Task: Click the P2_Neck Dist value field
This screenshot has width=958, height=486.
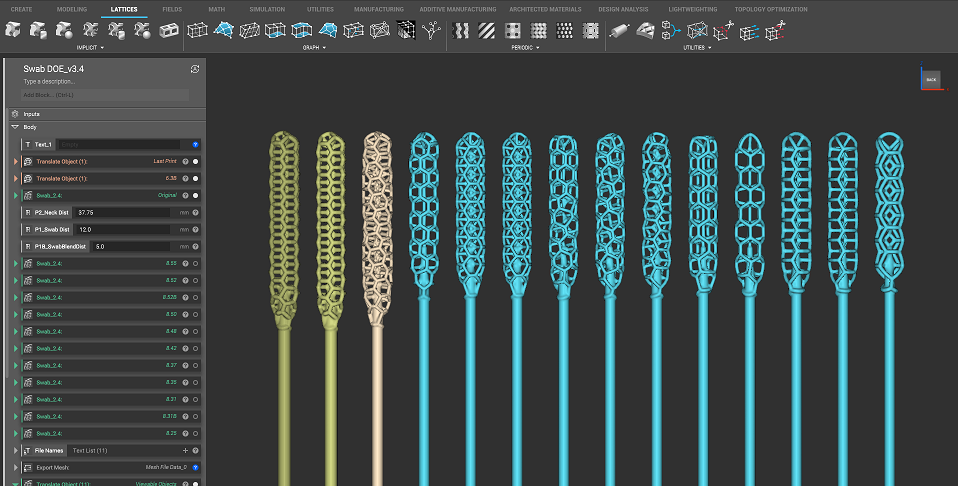Action: pyautogui.click(x=120, y=212)
